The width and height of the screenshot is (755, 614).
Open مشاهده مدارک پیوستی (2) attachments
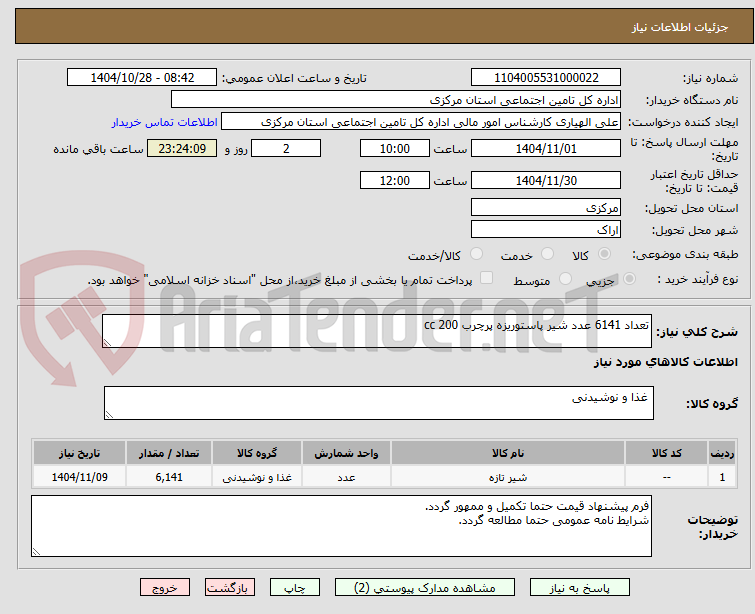(x=425, y=588)
